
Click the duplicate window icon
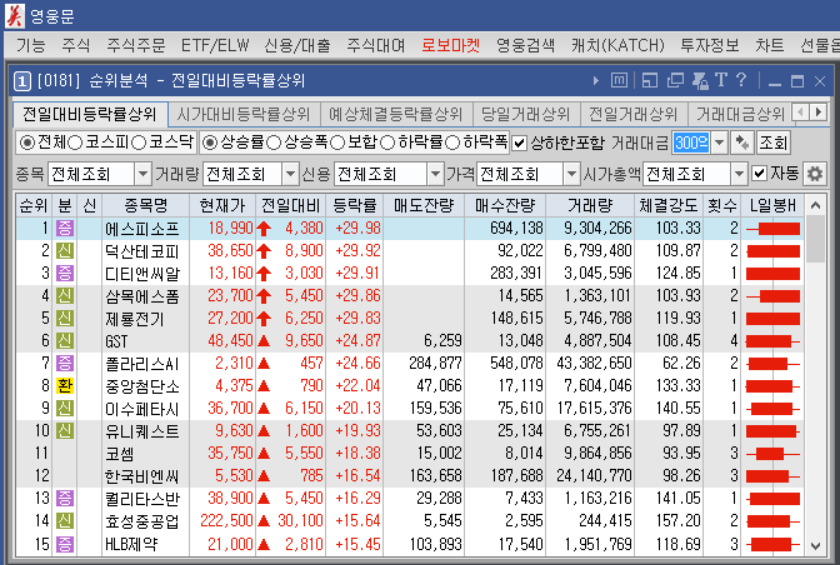(x=675, y=81)
